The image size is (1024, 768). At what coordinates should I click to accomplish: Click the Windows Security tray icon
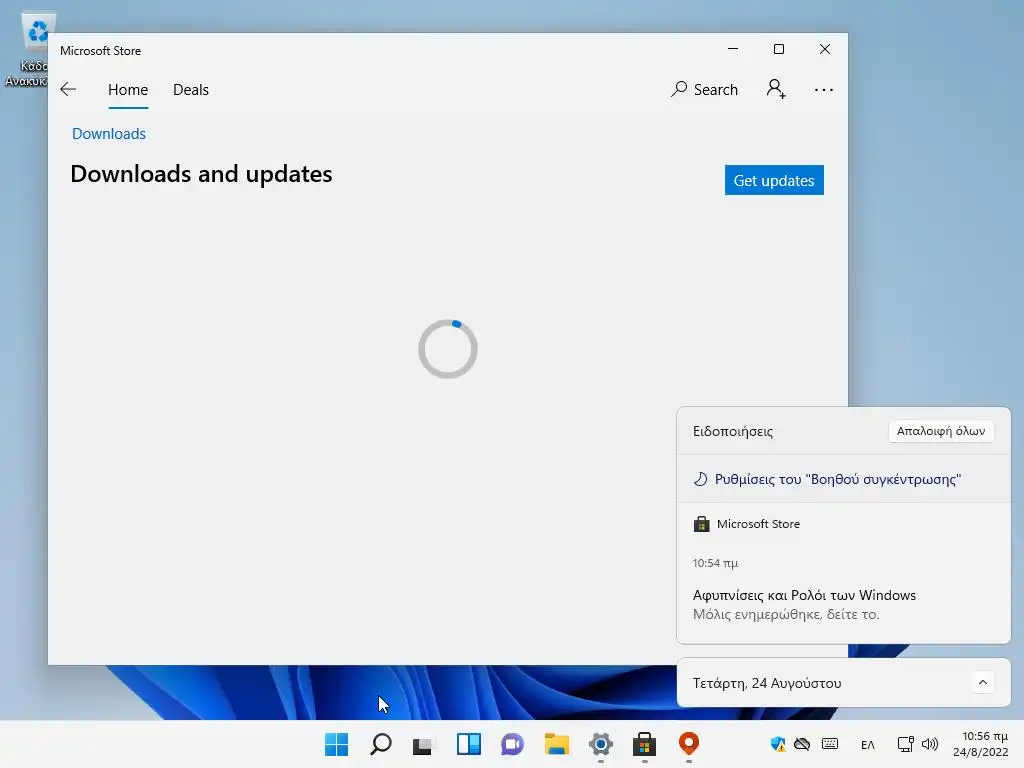(777, 744)
